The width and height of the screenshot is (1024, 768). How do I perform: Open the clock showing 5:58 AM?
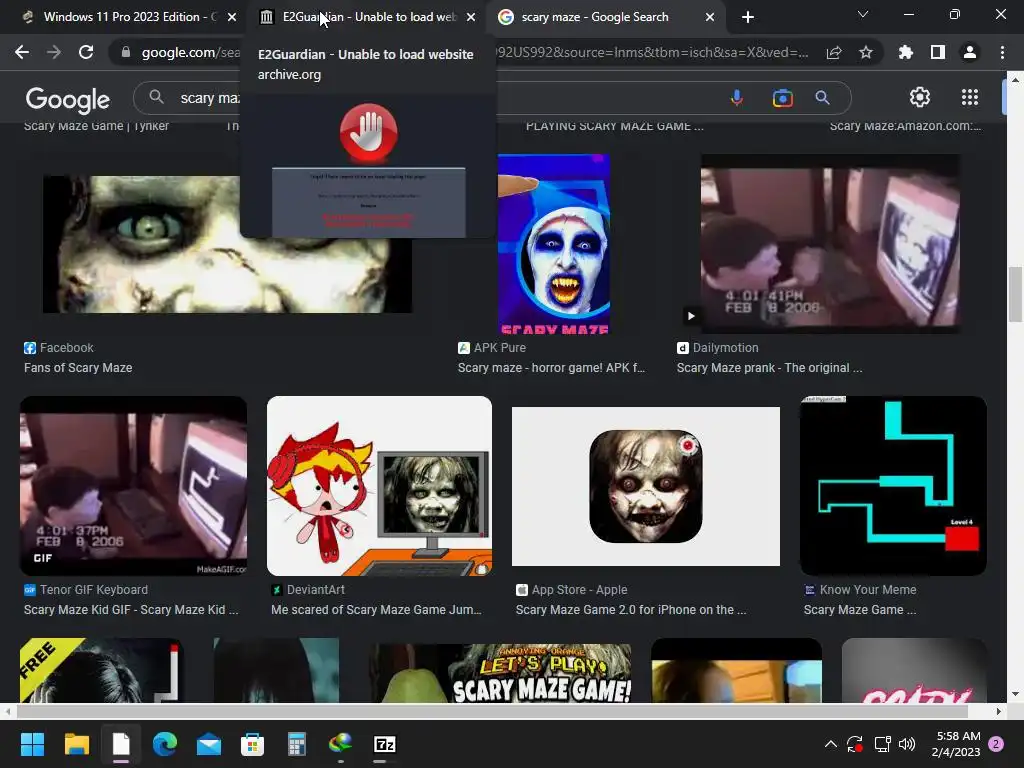click(x=957, y=744)
